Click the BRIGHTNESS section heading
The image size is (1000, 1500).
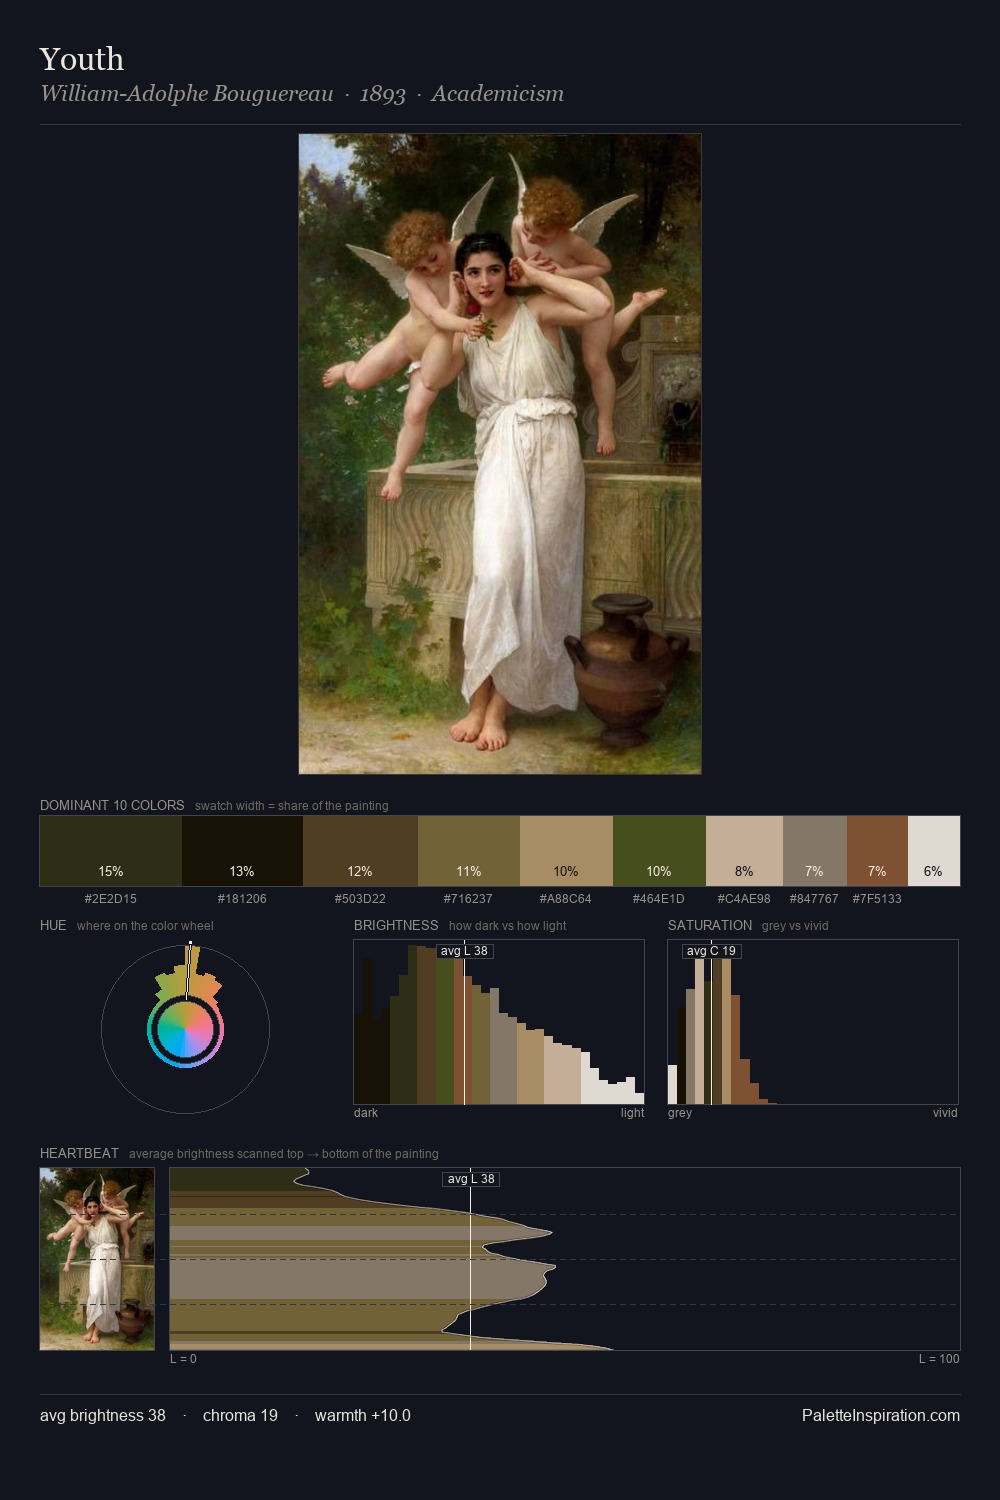396,925
